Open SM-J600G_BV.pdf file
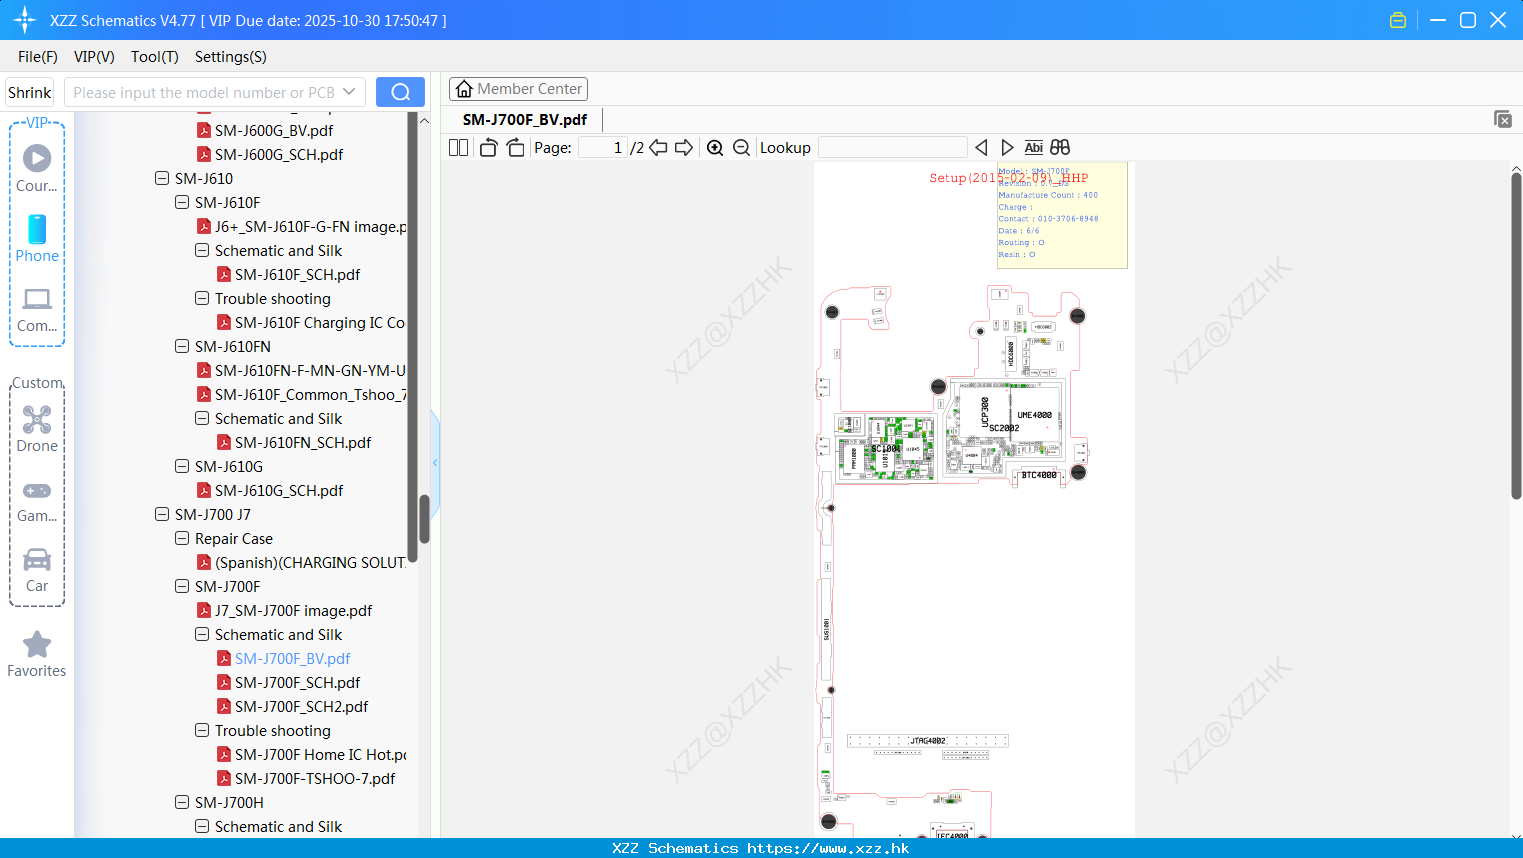This screenshot has width=1523, height=858. (265, 130)
